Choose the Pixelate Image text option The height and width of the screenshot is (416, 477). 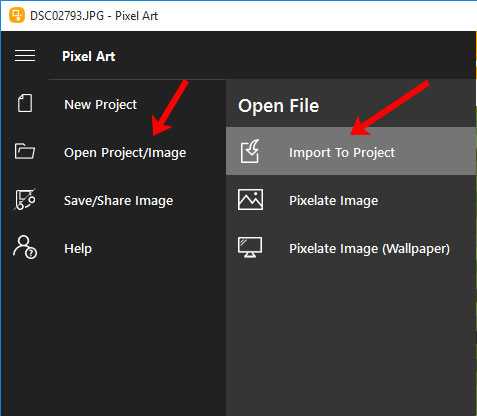(x=334, y=201)
